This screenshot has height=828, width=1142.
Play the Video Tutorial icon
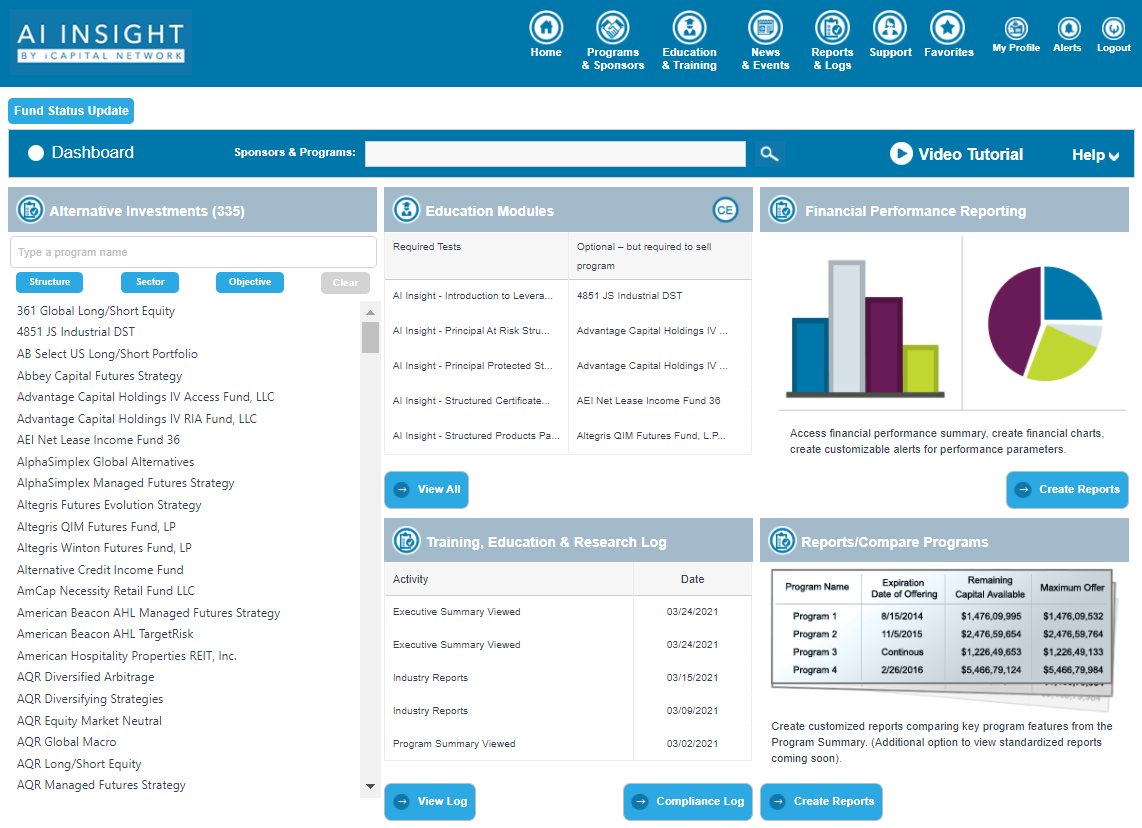[x=901, y=154]
